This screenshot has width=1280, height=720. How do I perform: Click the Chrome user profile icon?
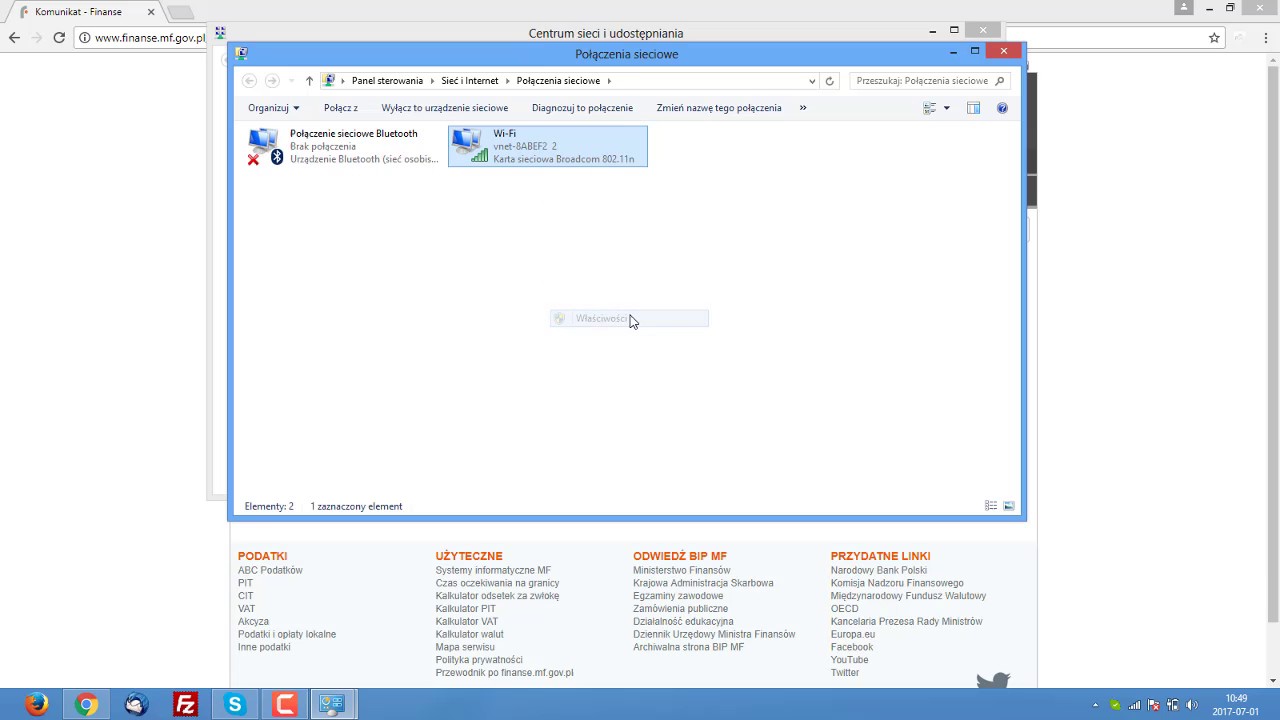[x=1184, y=8]
